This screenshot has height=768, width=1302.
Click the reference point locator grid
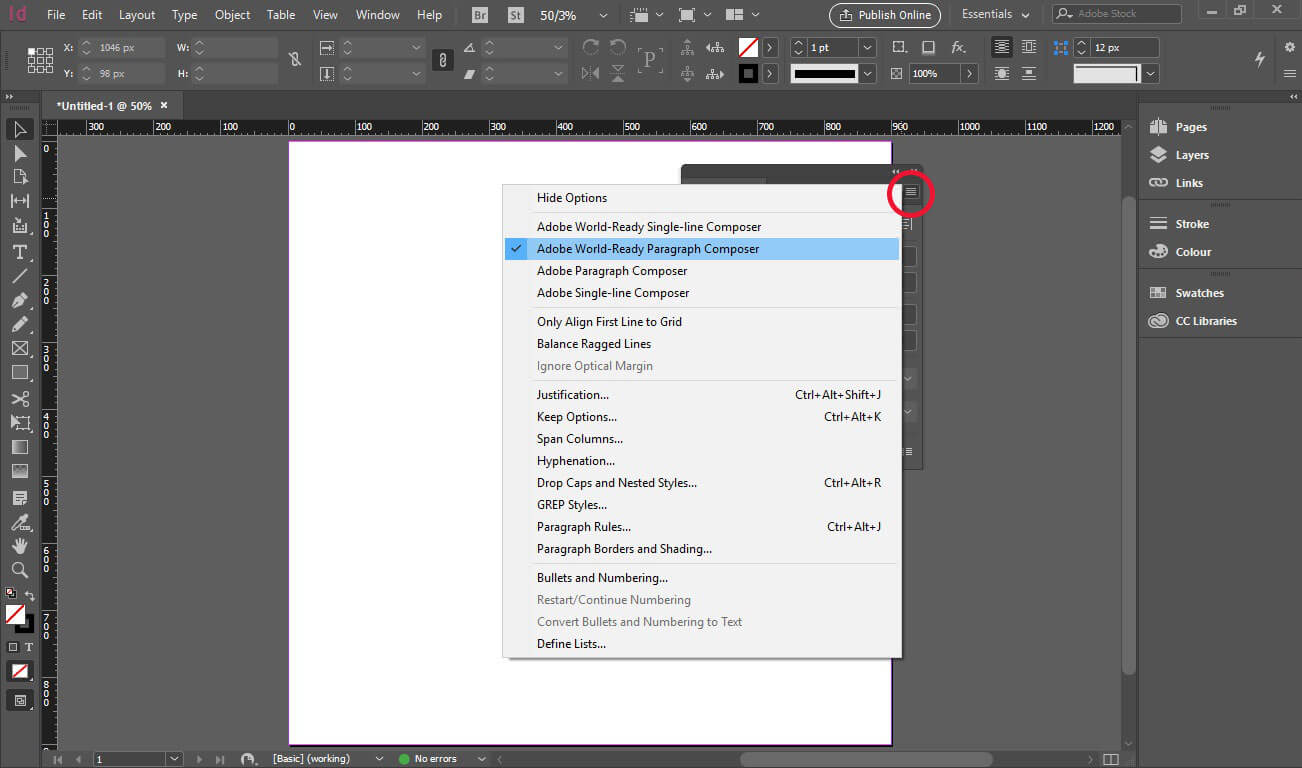coord(40,60)
